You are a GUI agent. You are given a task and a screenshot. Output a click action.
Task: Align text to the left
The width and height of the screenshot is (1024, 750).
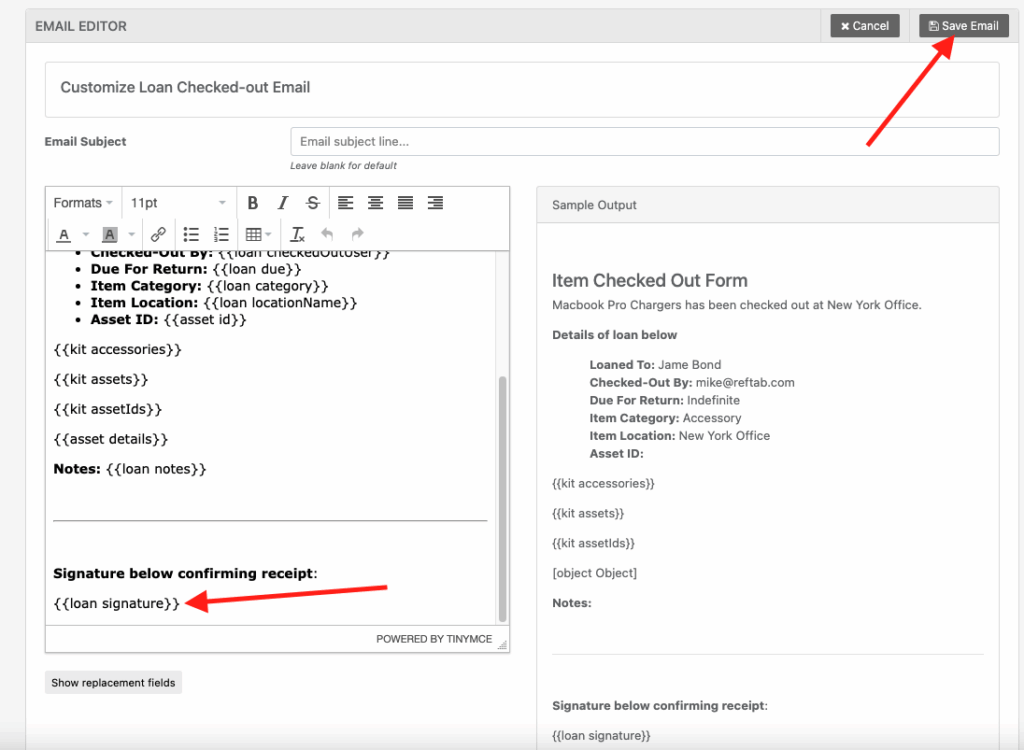345,203
